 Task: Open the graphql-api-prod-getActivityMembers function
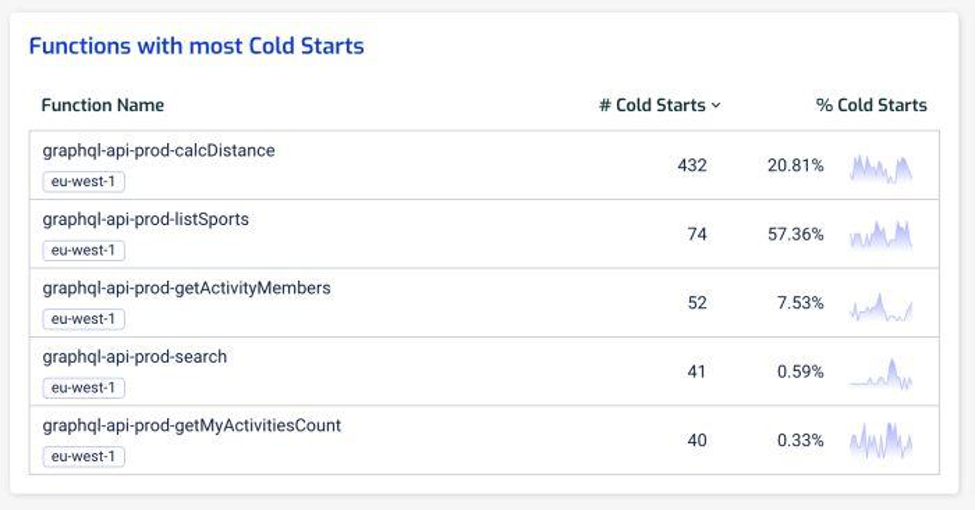pos(186,288)
